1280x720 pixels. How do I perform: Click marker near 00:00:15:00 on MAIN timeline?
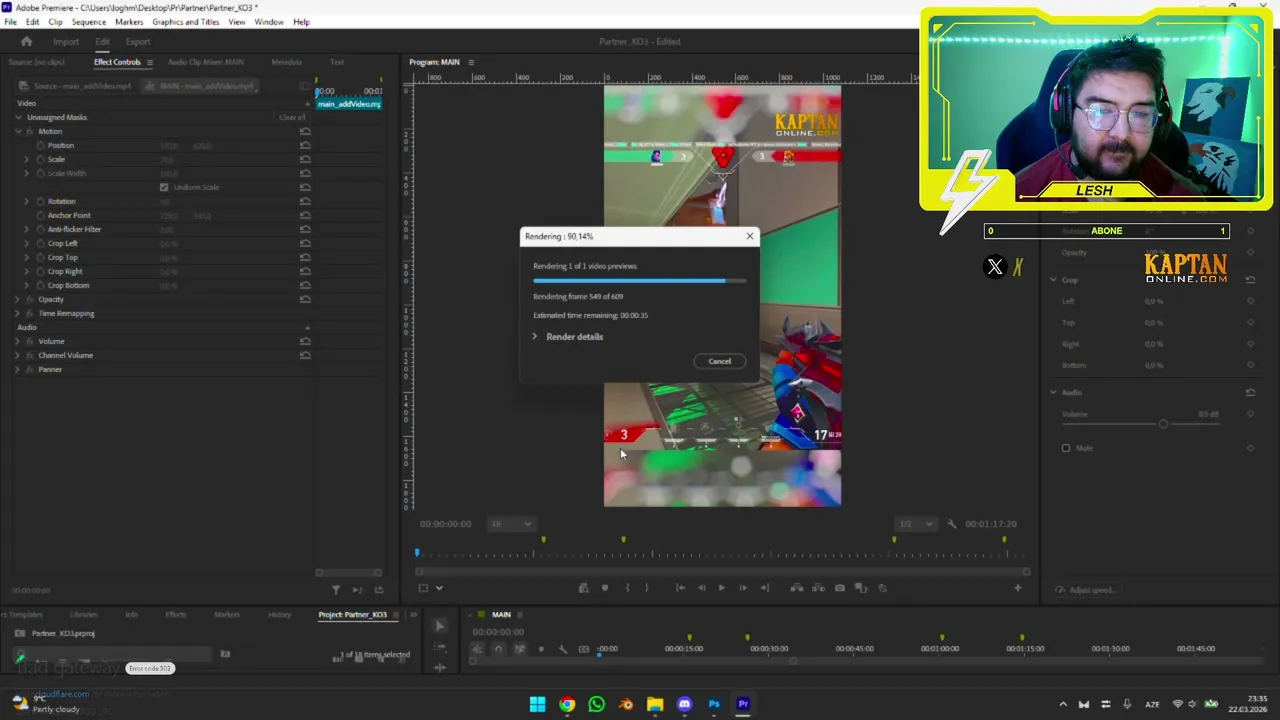[689, 637]
